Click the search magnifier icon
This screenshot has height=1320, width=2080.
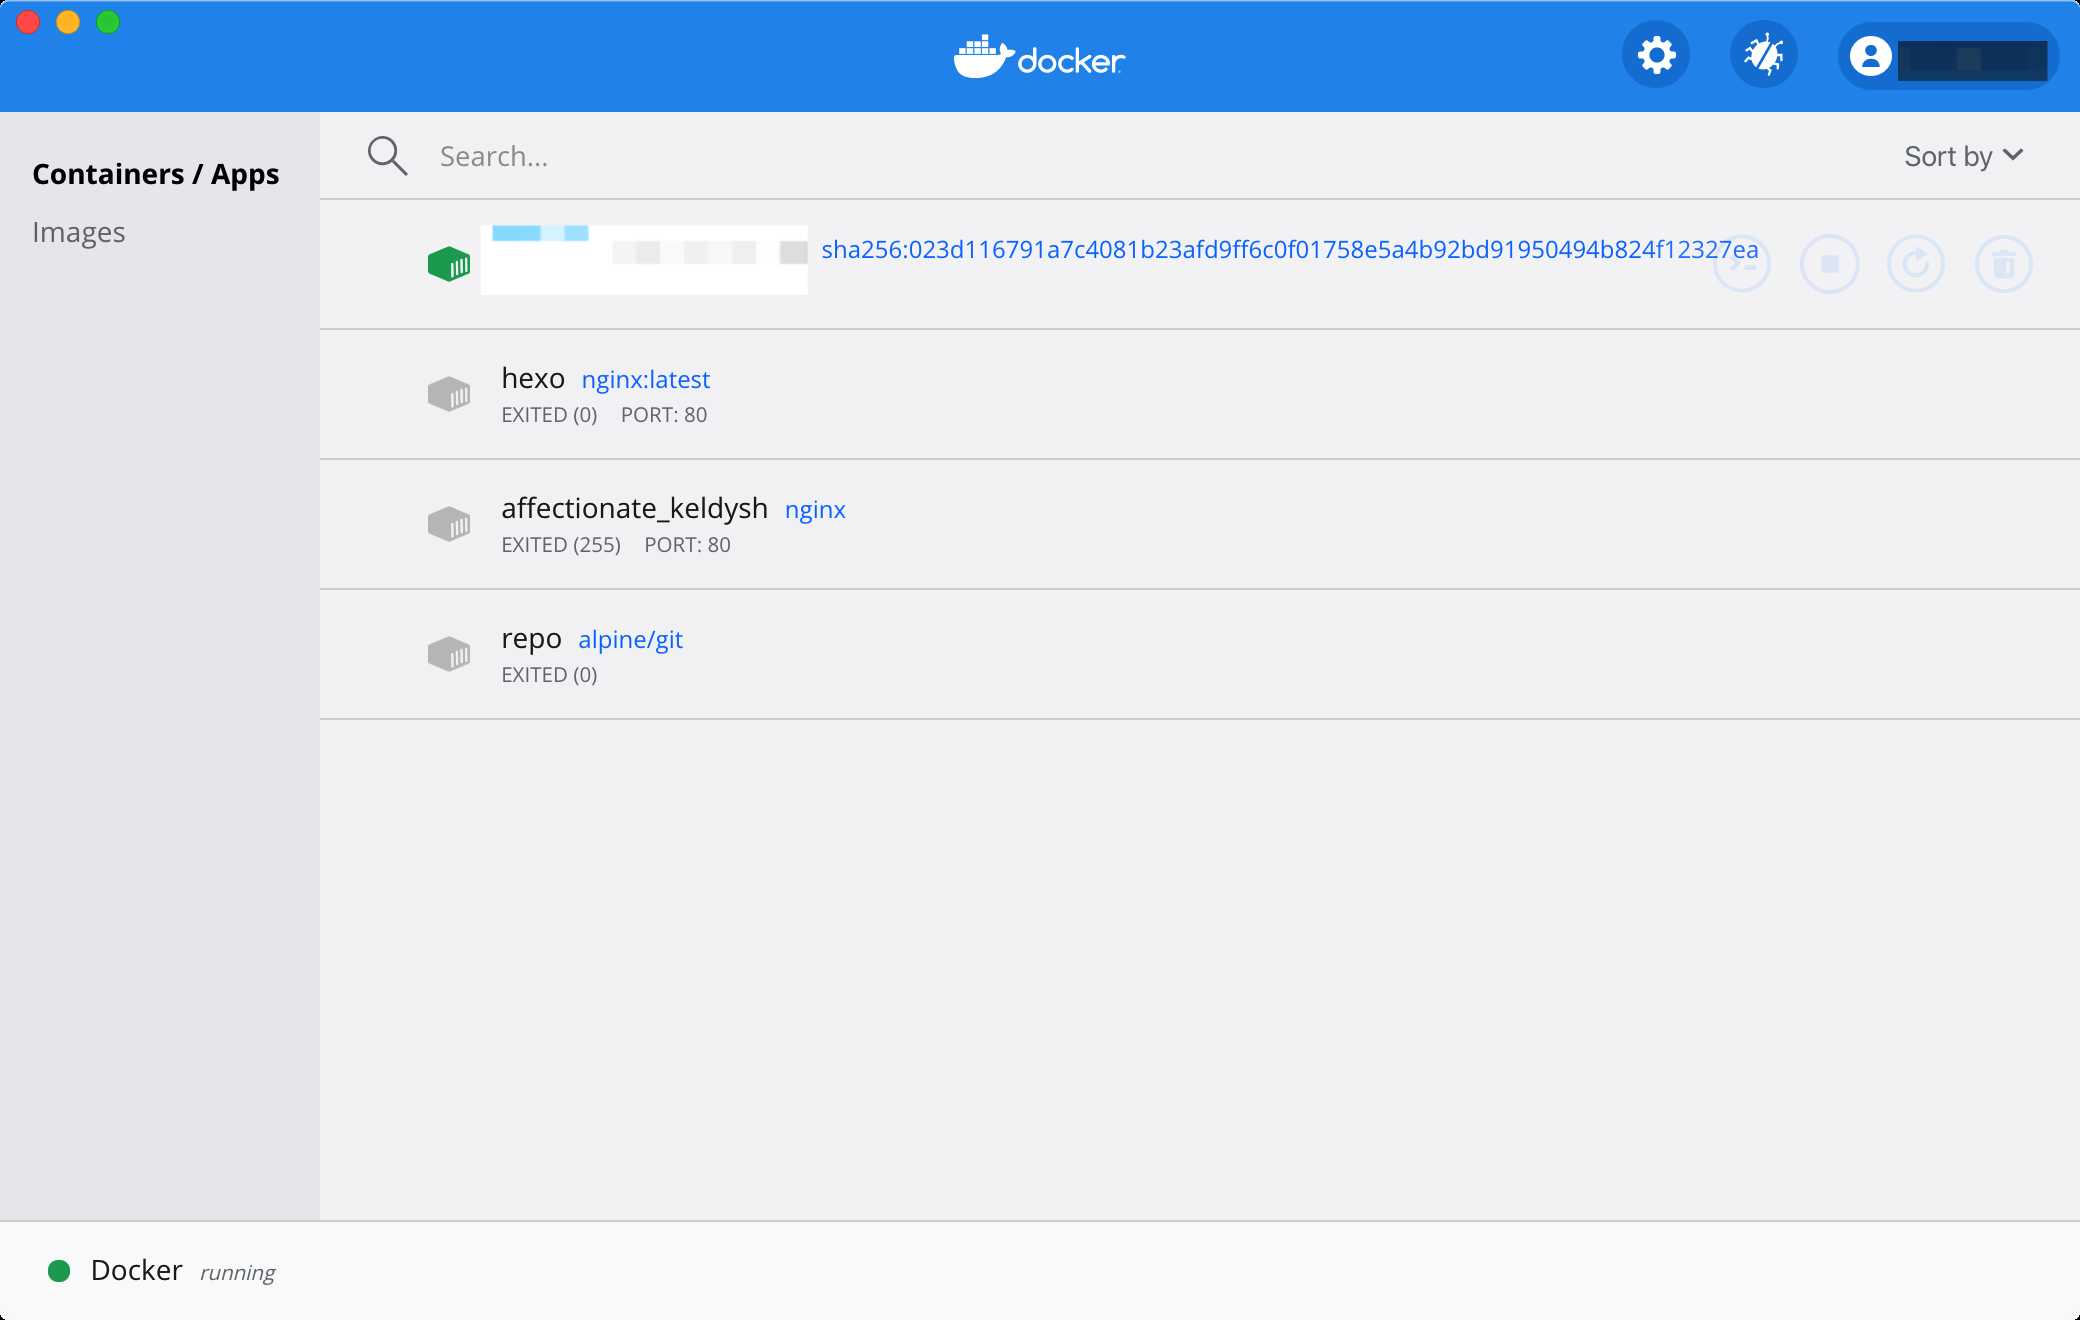click(387, 156)
